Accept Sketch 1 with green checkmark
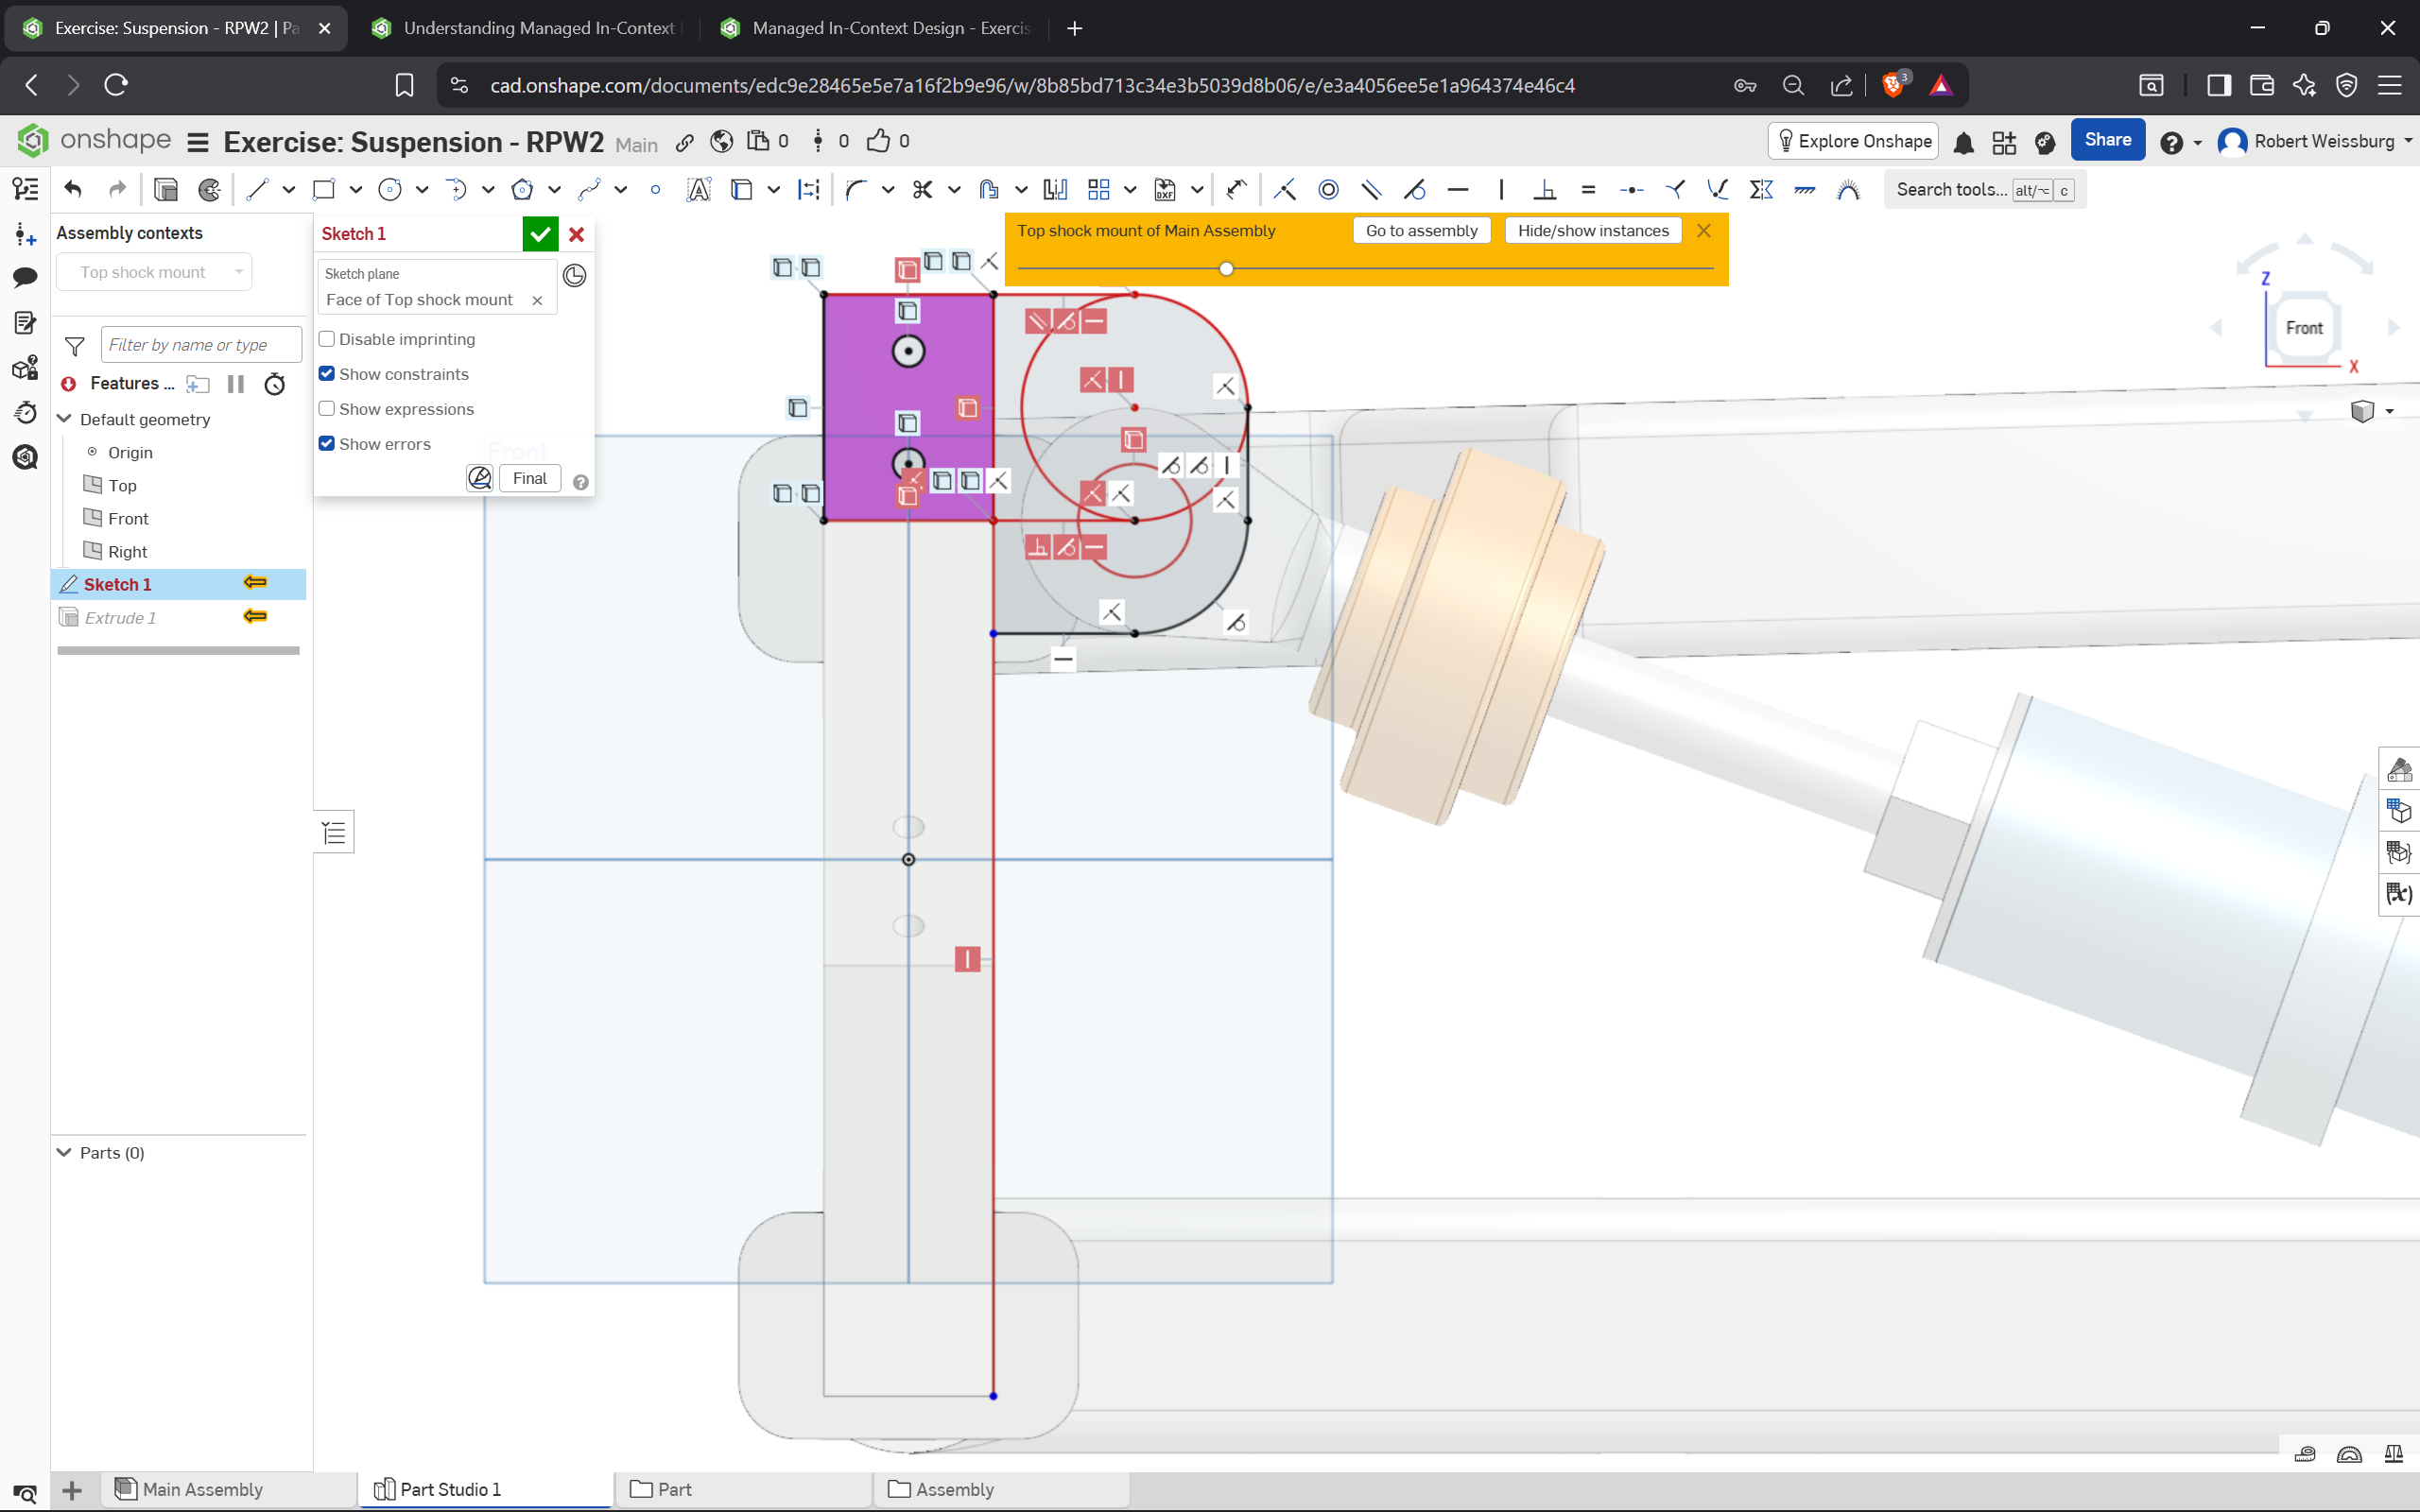Screen dimensions: 2420x1512 (x=540, y=234)
